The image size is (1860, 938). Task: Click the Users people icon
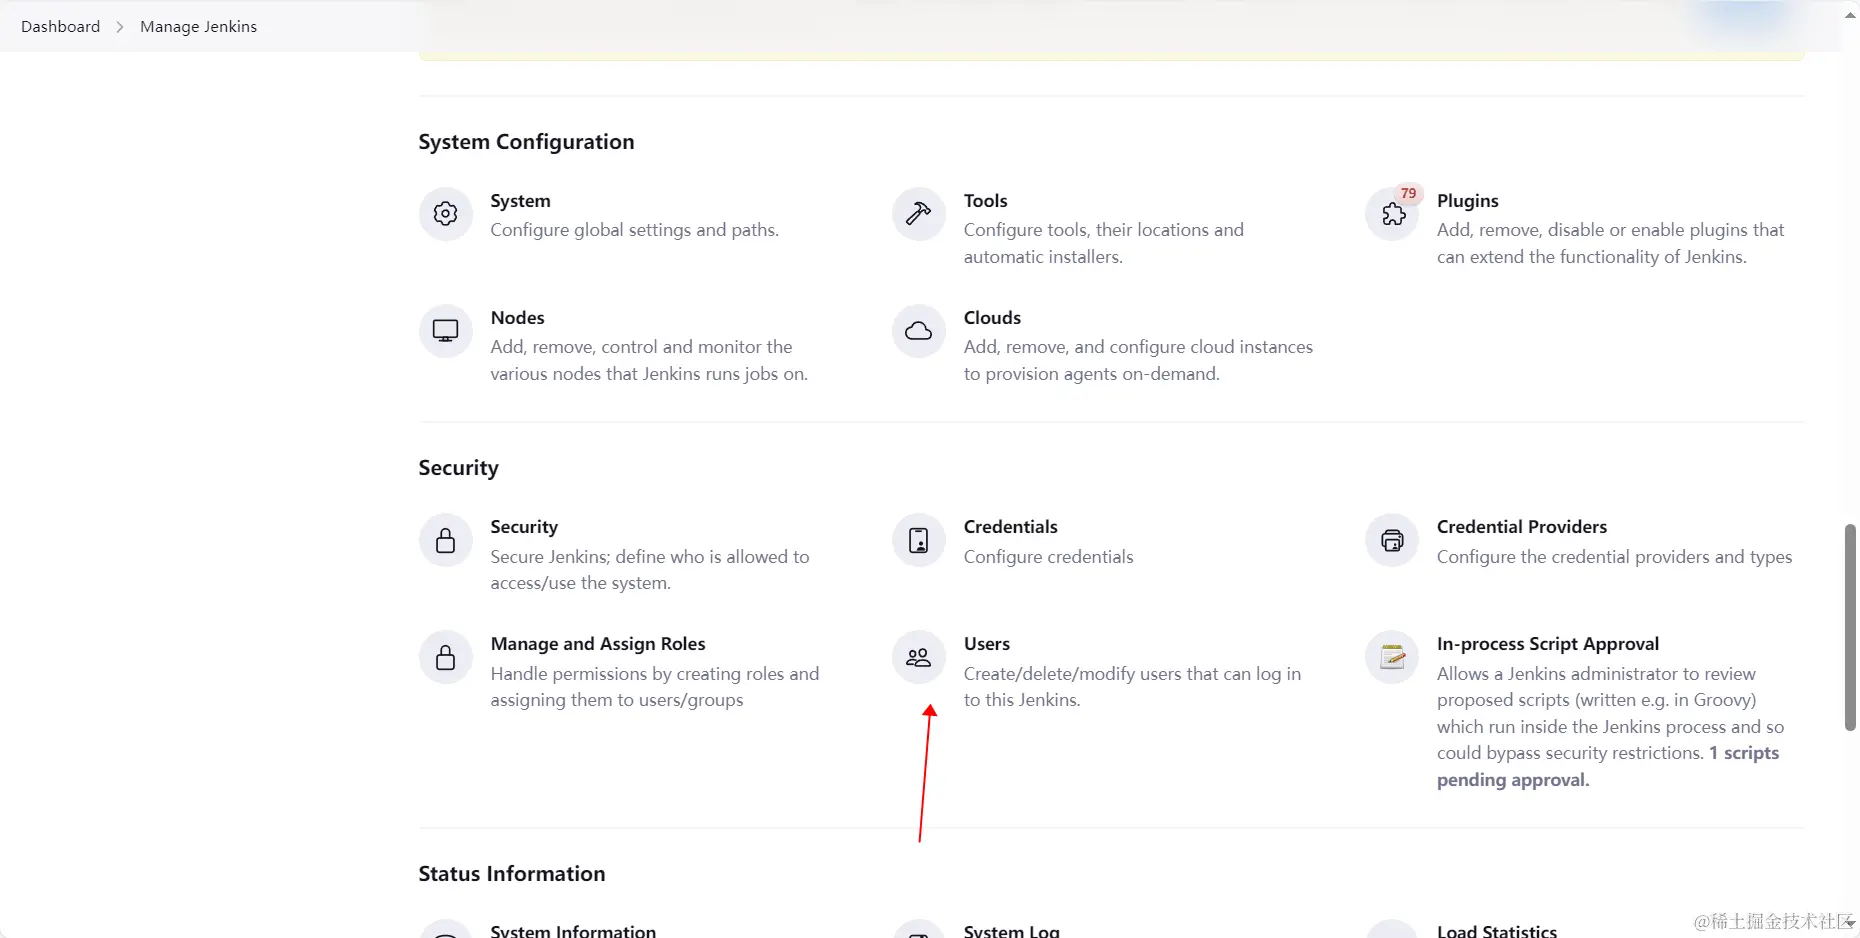[918, 657]
